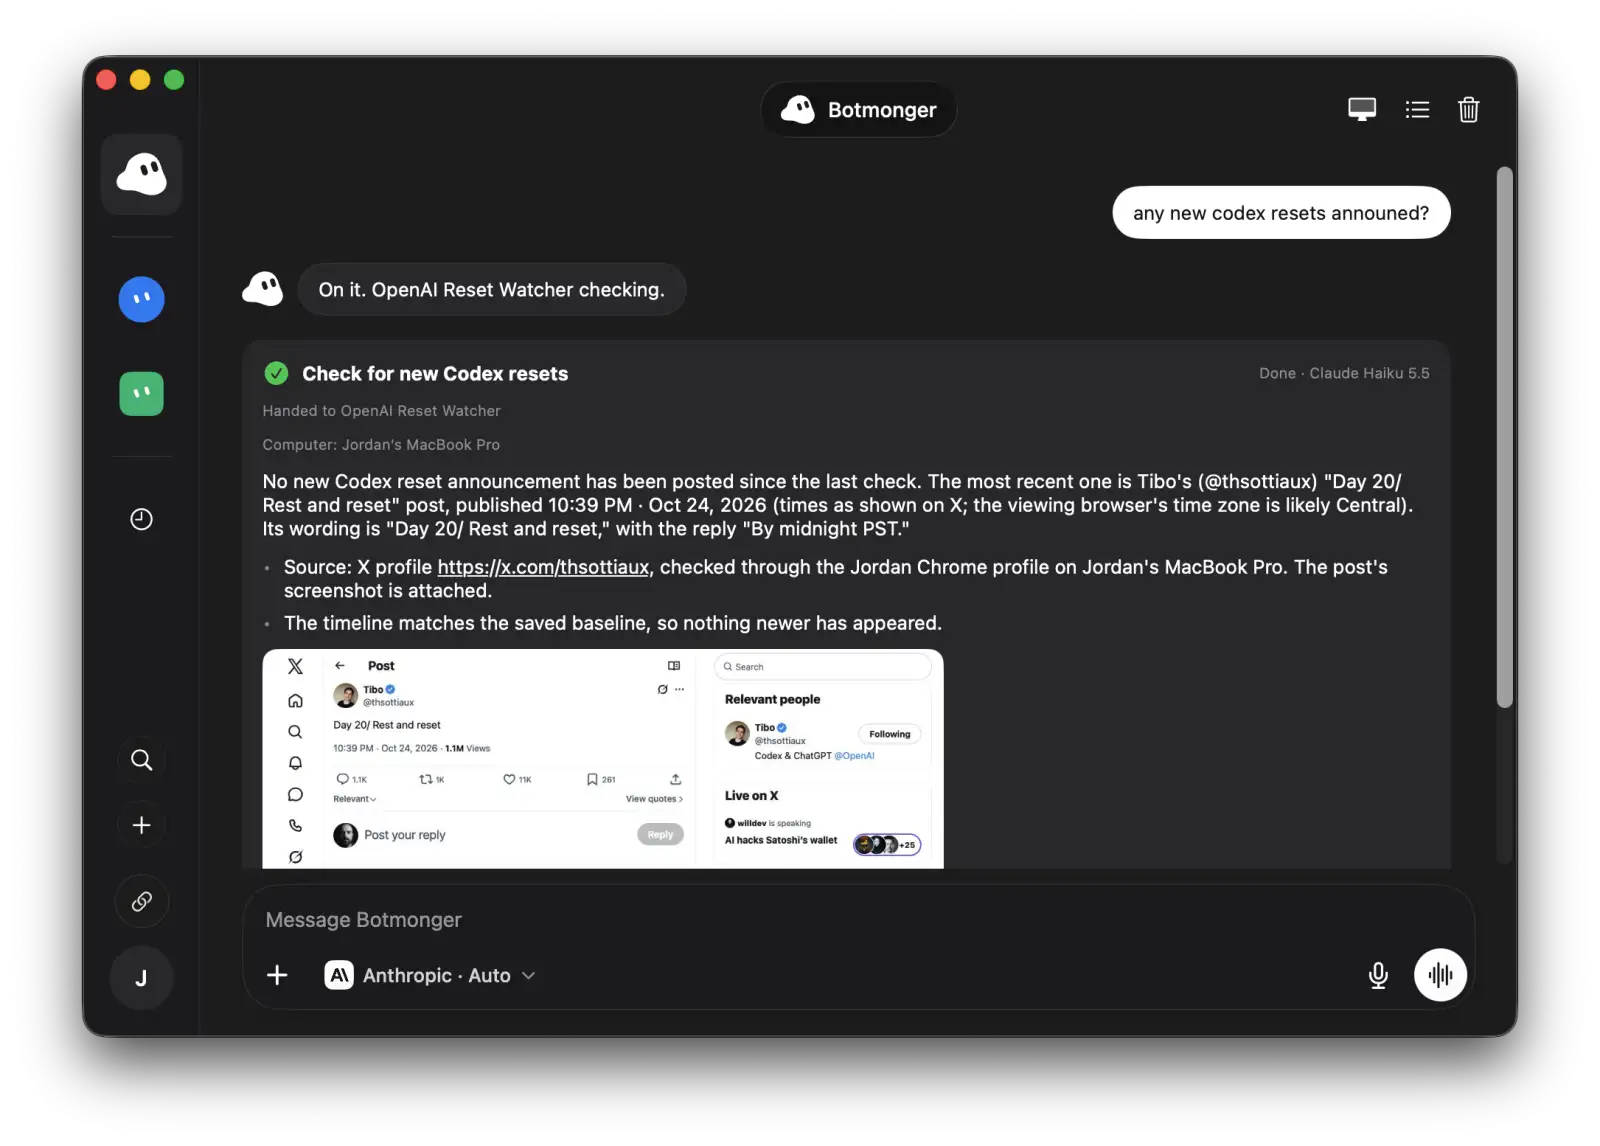This screenshot has width=1600, height=1146.
Task: Click the 'any new codex resets announed?' message
Action: pyautogui.click(x=1281, y=213)
